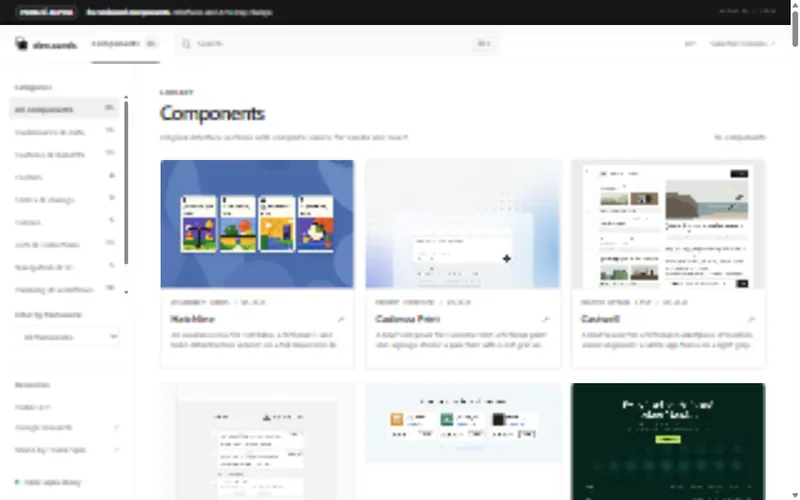Select the highlighted All components category
This screenshot has height=500, width=800.
(x=64, y=109)
